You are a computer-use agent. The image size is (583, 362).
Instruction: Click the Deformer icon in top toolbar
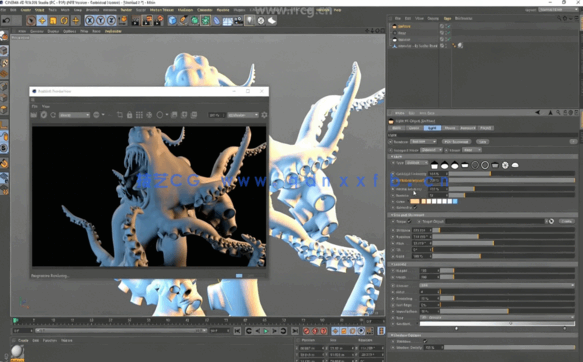[216, 20]
